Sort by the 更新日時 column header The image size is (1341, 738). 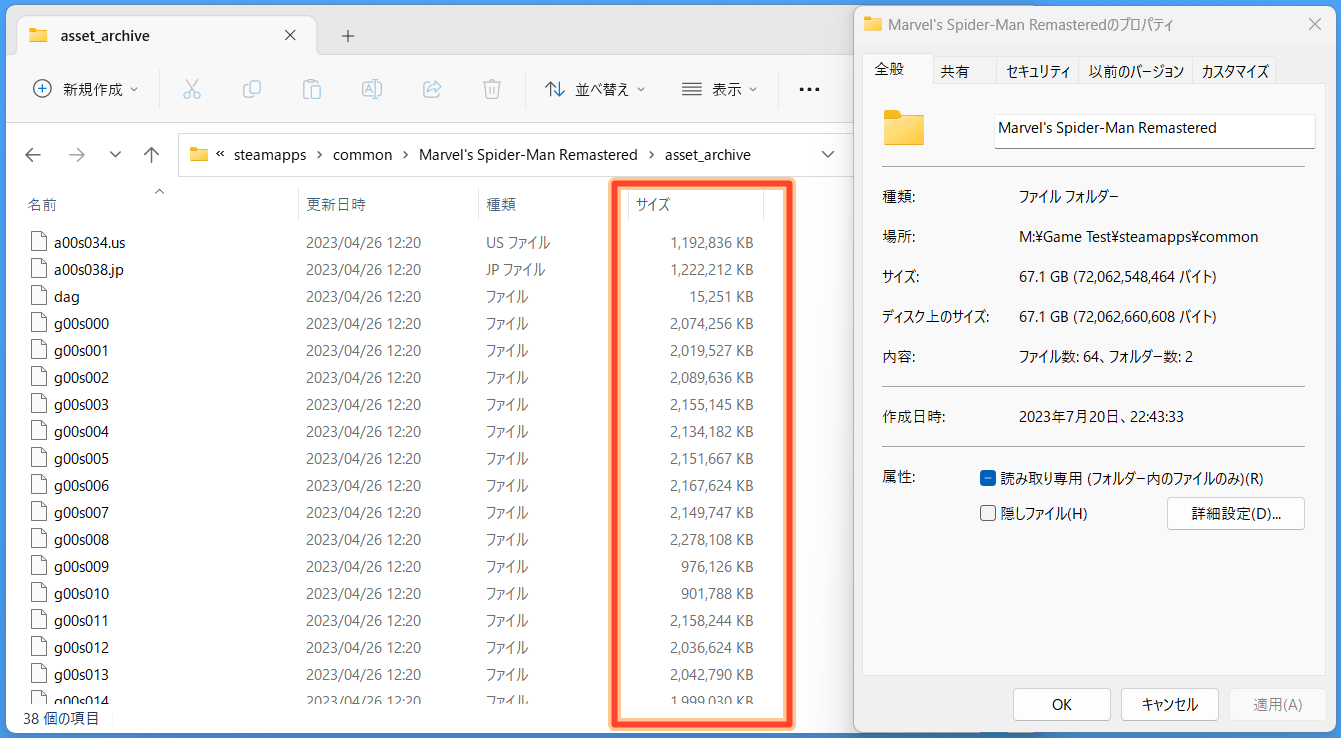(x=336, y=205)
